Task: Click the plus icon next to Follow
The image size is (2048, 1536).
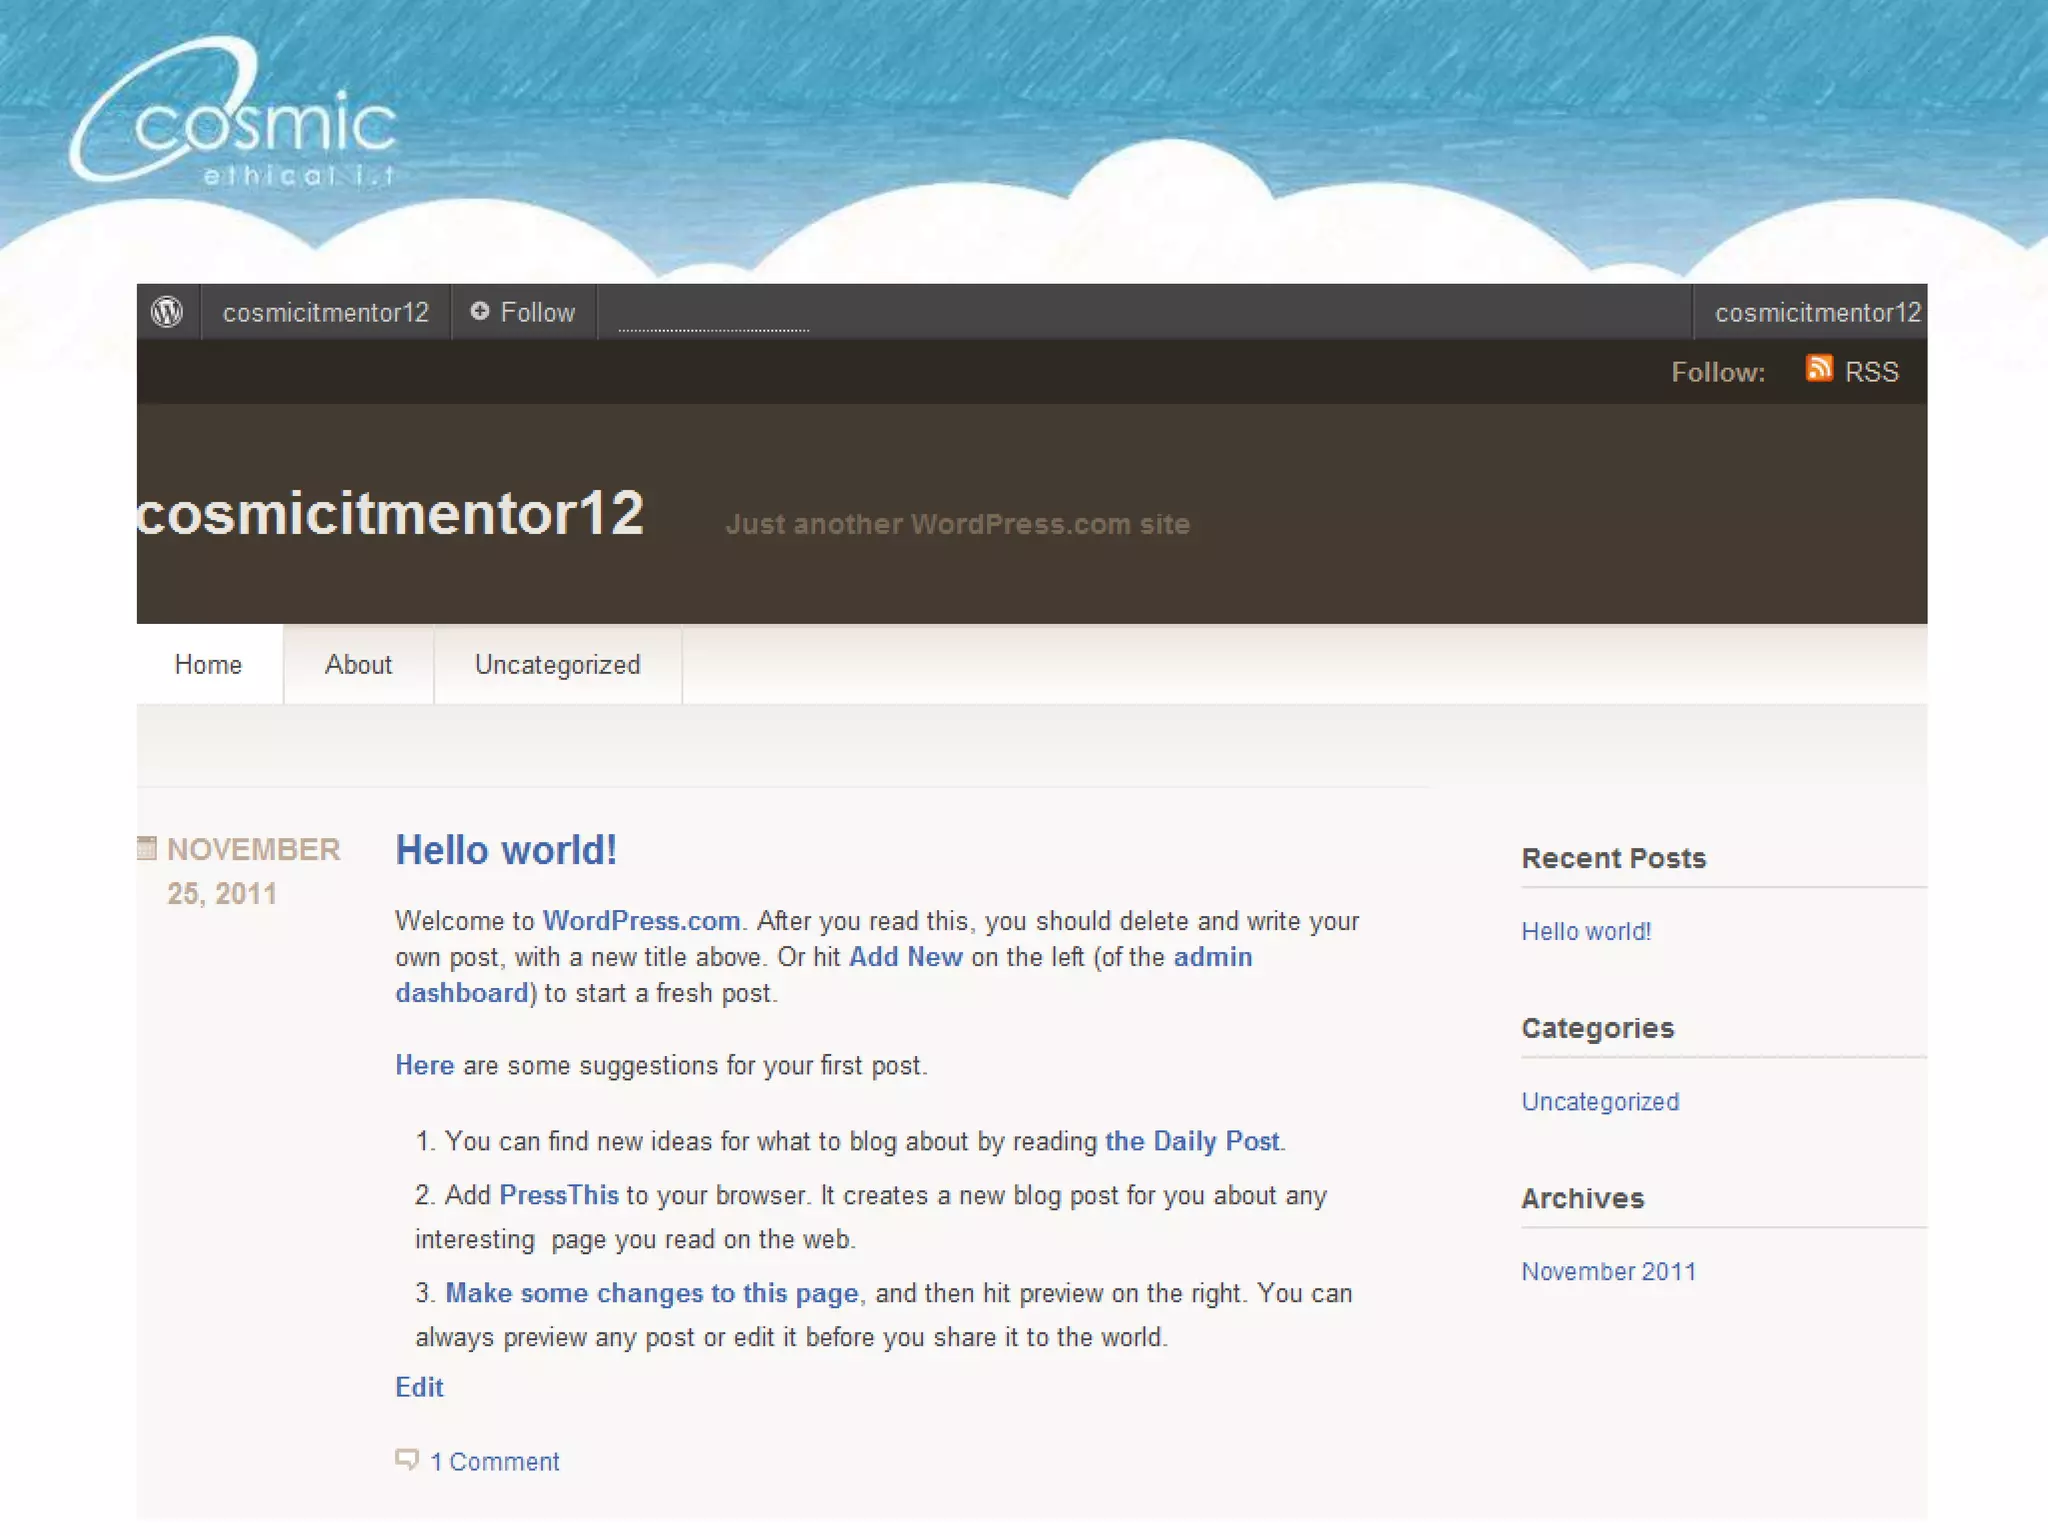Action: [480, 311]
